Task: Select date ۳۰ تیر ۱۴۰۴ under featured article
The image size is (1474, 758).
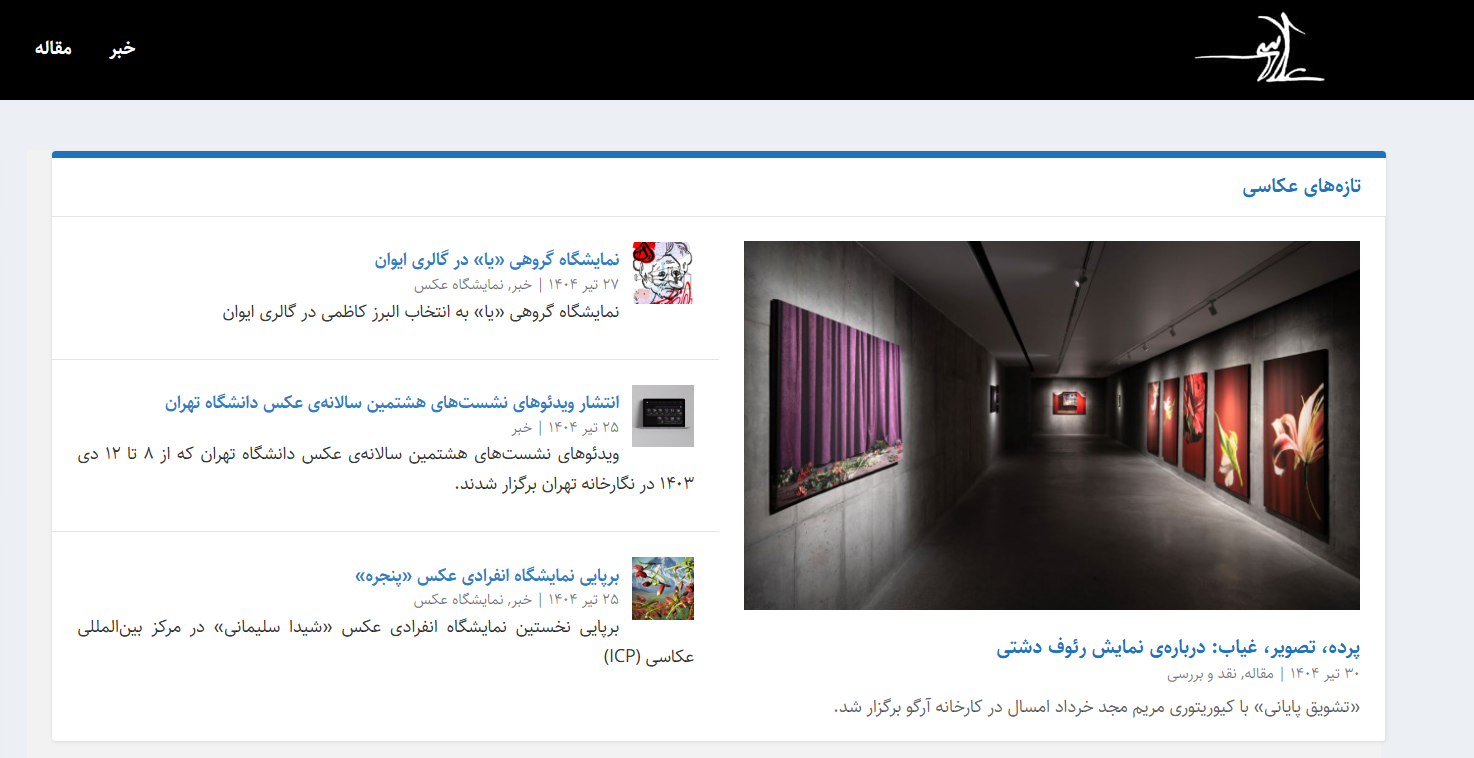Action: coord(1325,674)
